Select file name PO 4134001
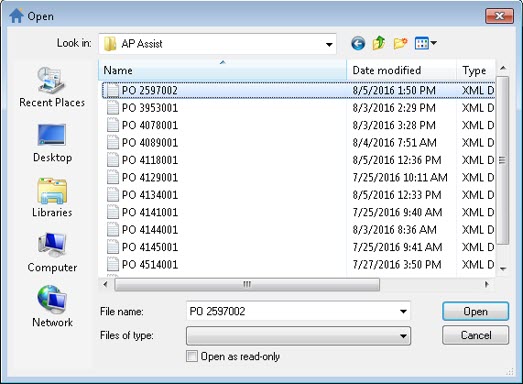523x384 pixels. point(150,195)
